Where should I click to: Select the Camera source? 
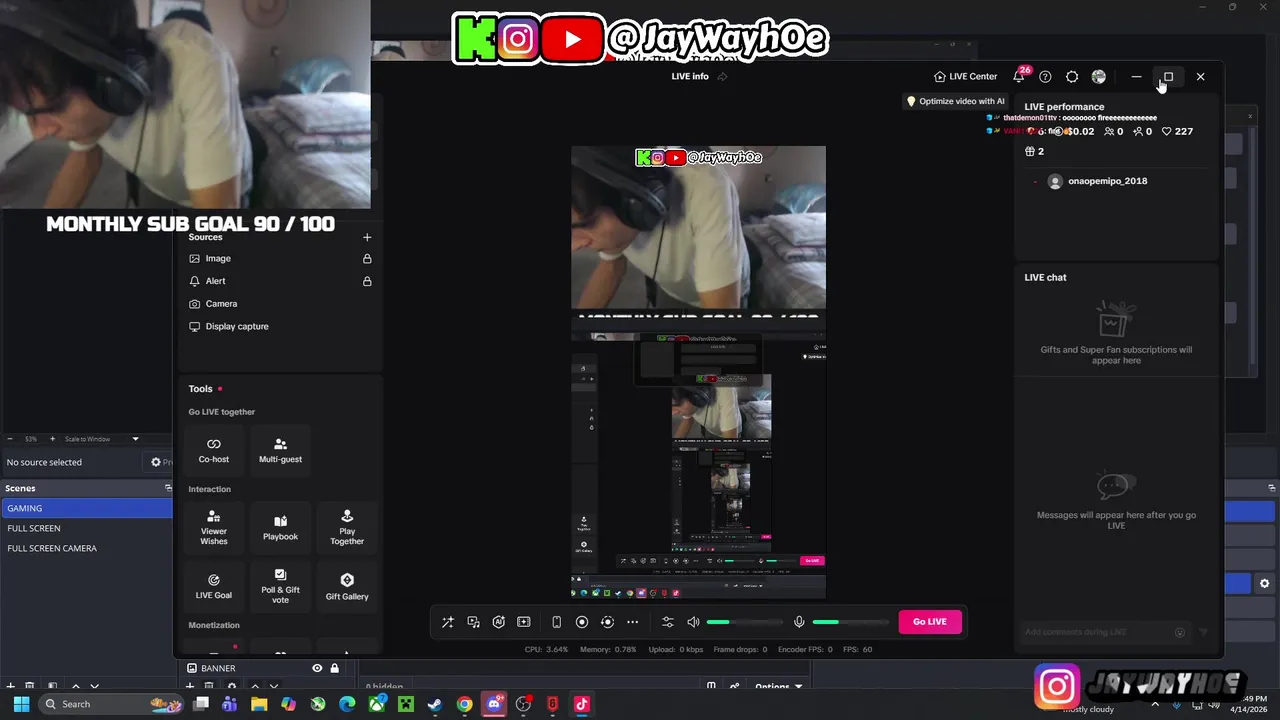(221, 304)
